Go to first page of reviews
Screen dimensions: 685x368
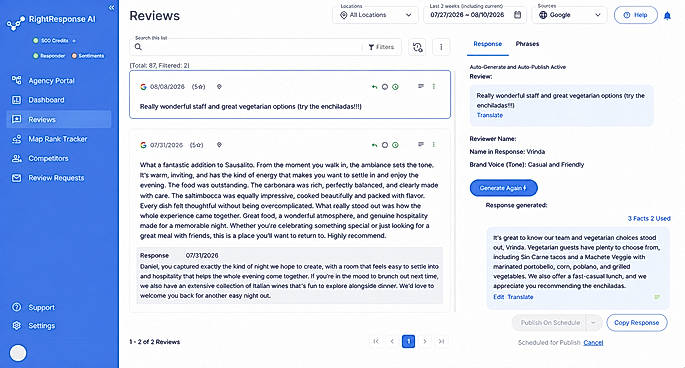(376, 341)
